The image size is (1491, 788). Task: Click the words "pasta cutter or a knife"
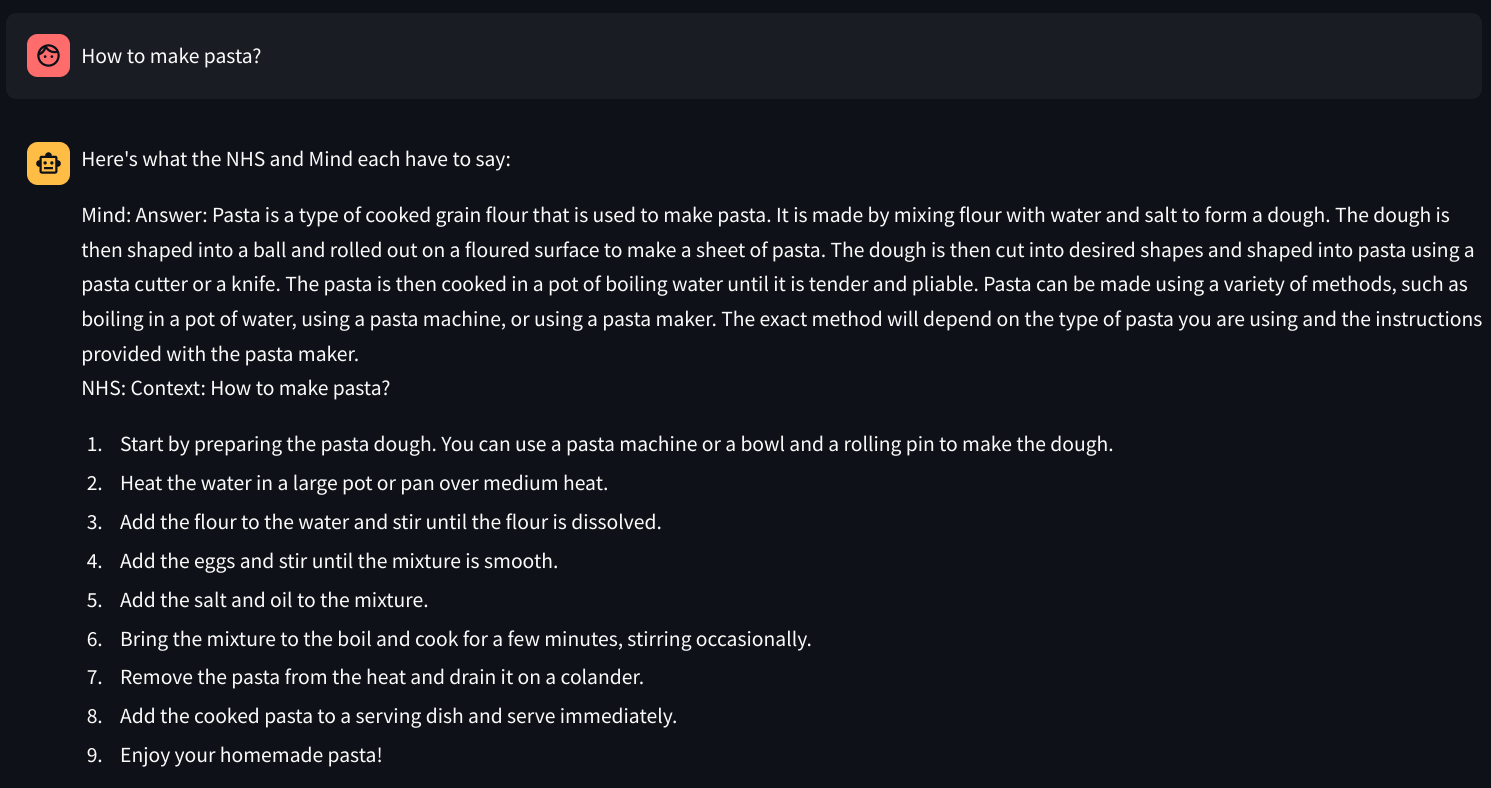[x=180, y=284]
